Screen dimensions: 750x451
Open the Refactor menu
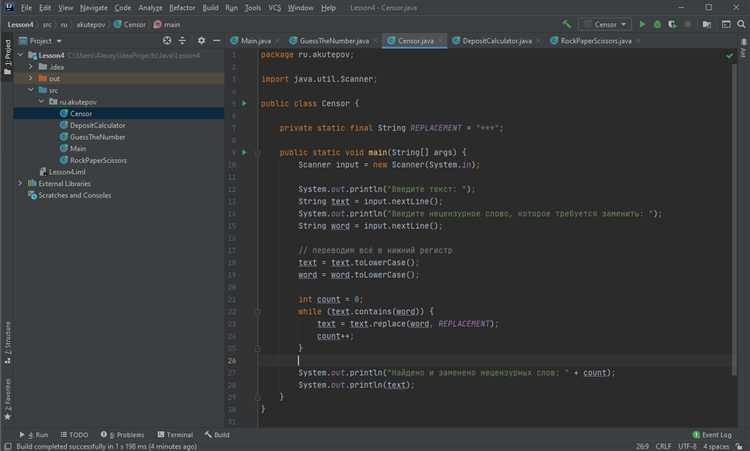(182, 8)
